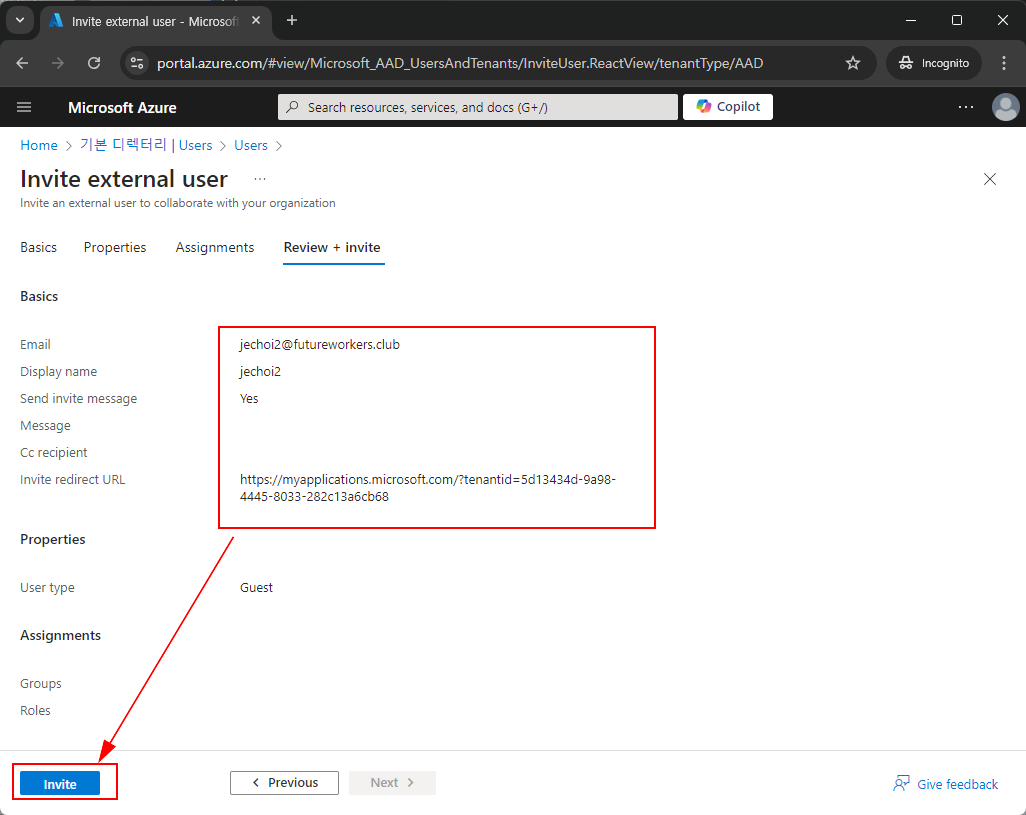Click the Display name label
The height and width of the screenshot is (815, 1026).
[x=58, y=372]
